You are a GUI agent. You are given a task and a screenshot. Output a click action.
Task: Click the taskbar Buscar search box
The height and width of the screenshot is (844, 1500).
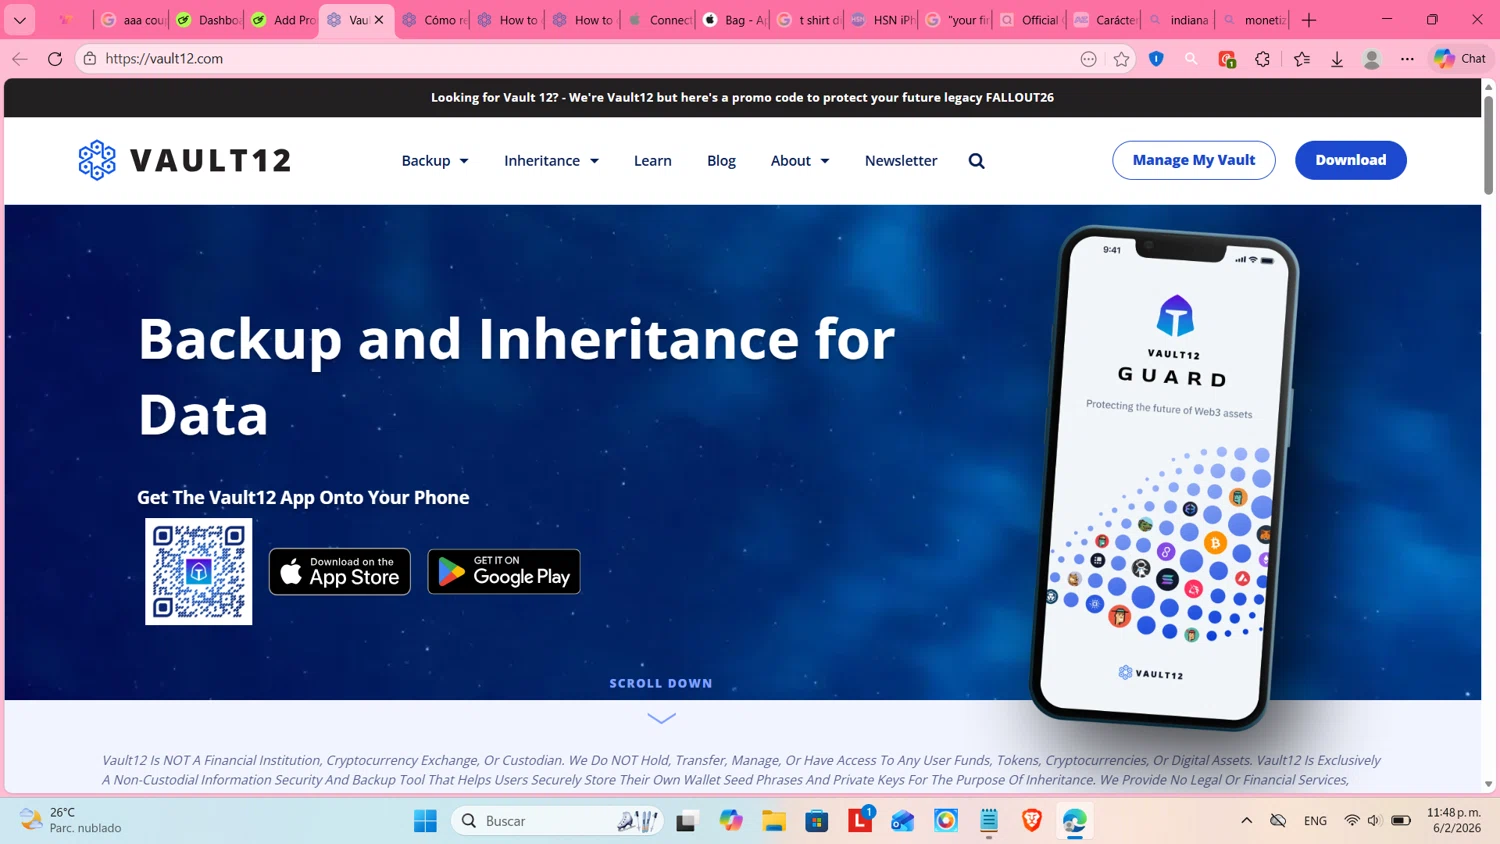click(558, 821)
